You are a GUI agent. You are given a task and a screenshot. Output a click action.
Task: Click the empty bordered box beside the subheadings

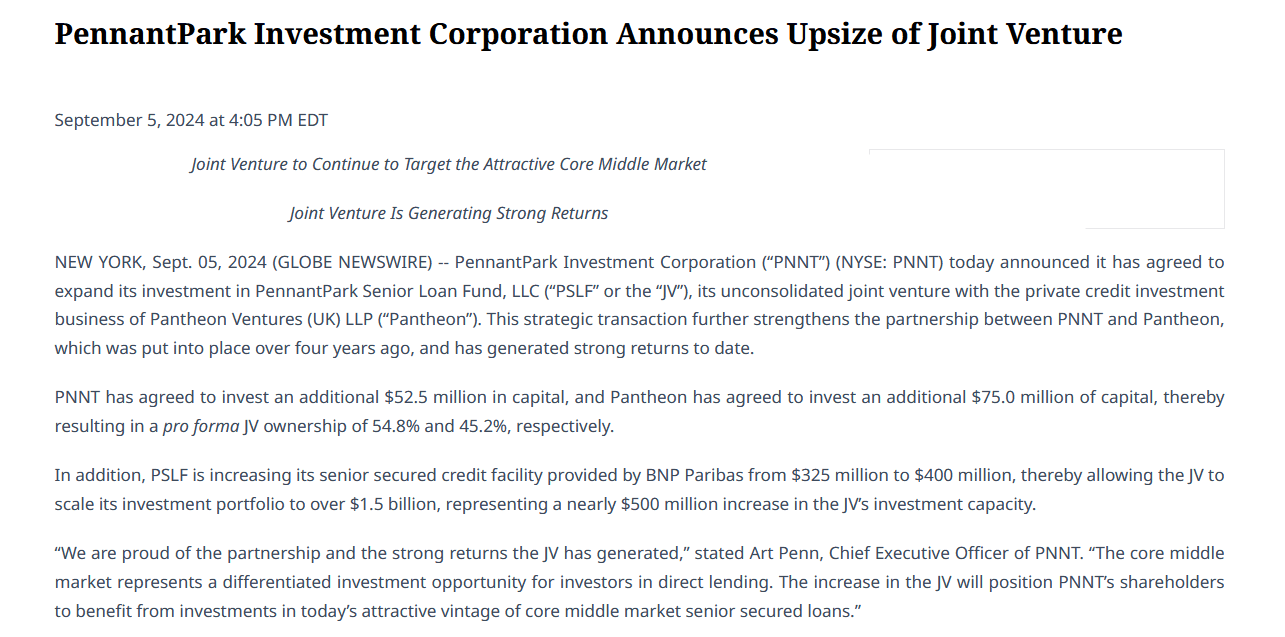coord(1047,189)
